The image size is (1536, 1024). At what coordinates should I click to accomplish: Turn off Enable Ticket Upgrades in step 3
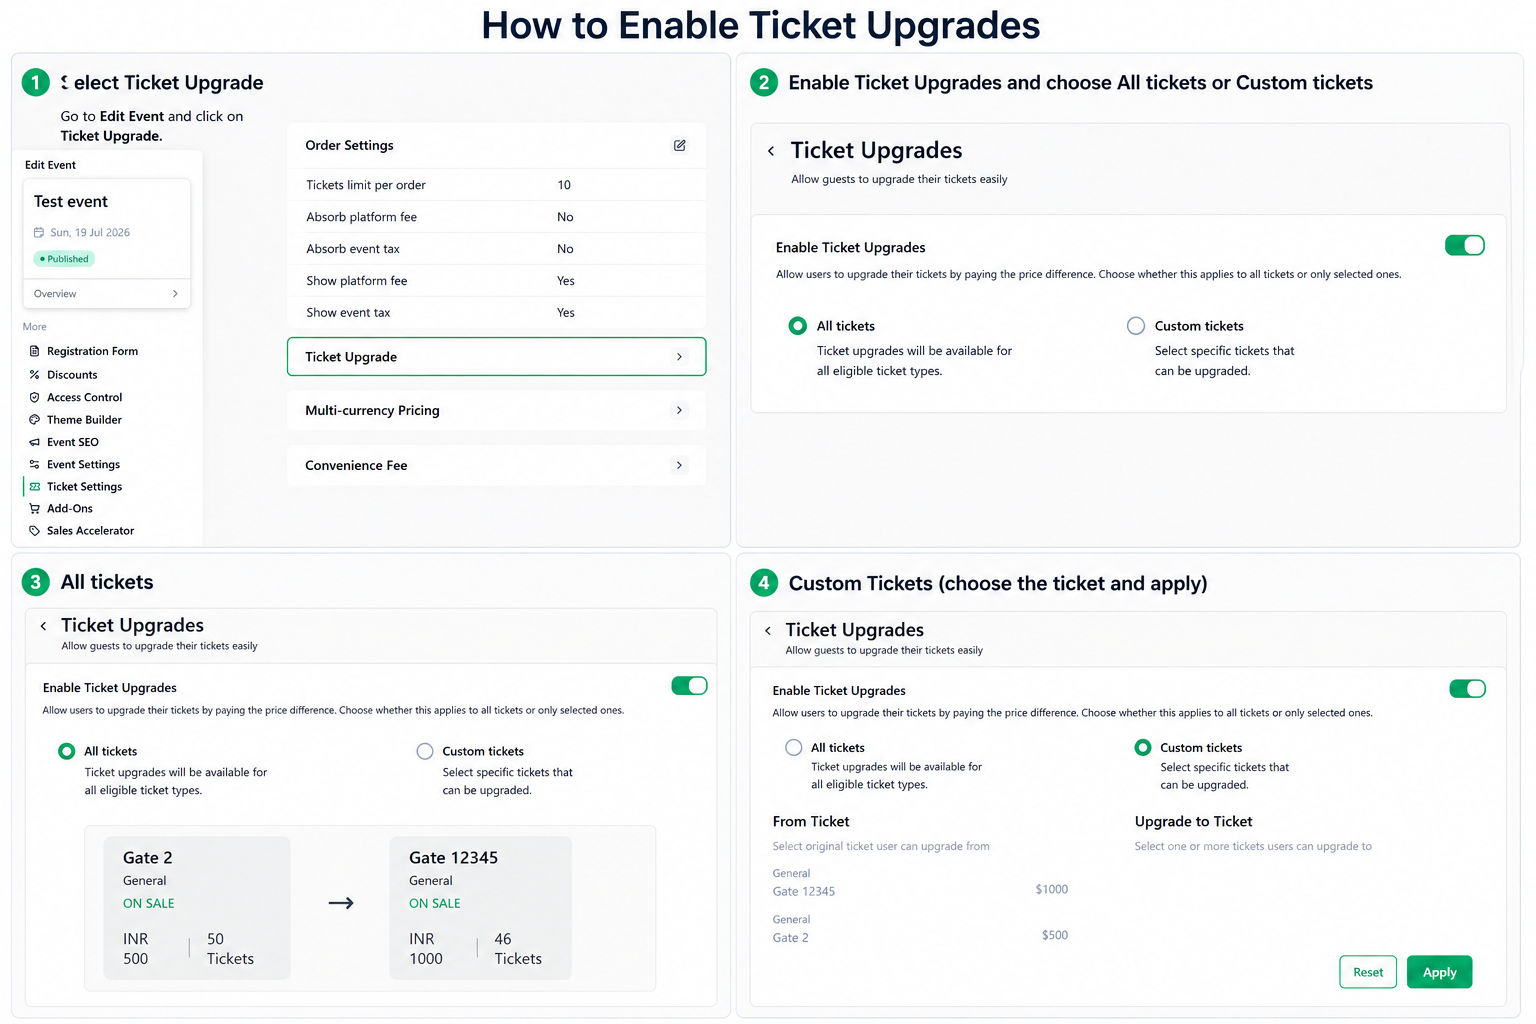click(689, 686)
